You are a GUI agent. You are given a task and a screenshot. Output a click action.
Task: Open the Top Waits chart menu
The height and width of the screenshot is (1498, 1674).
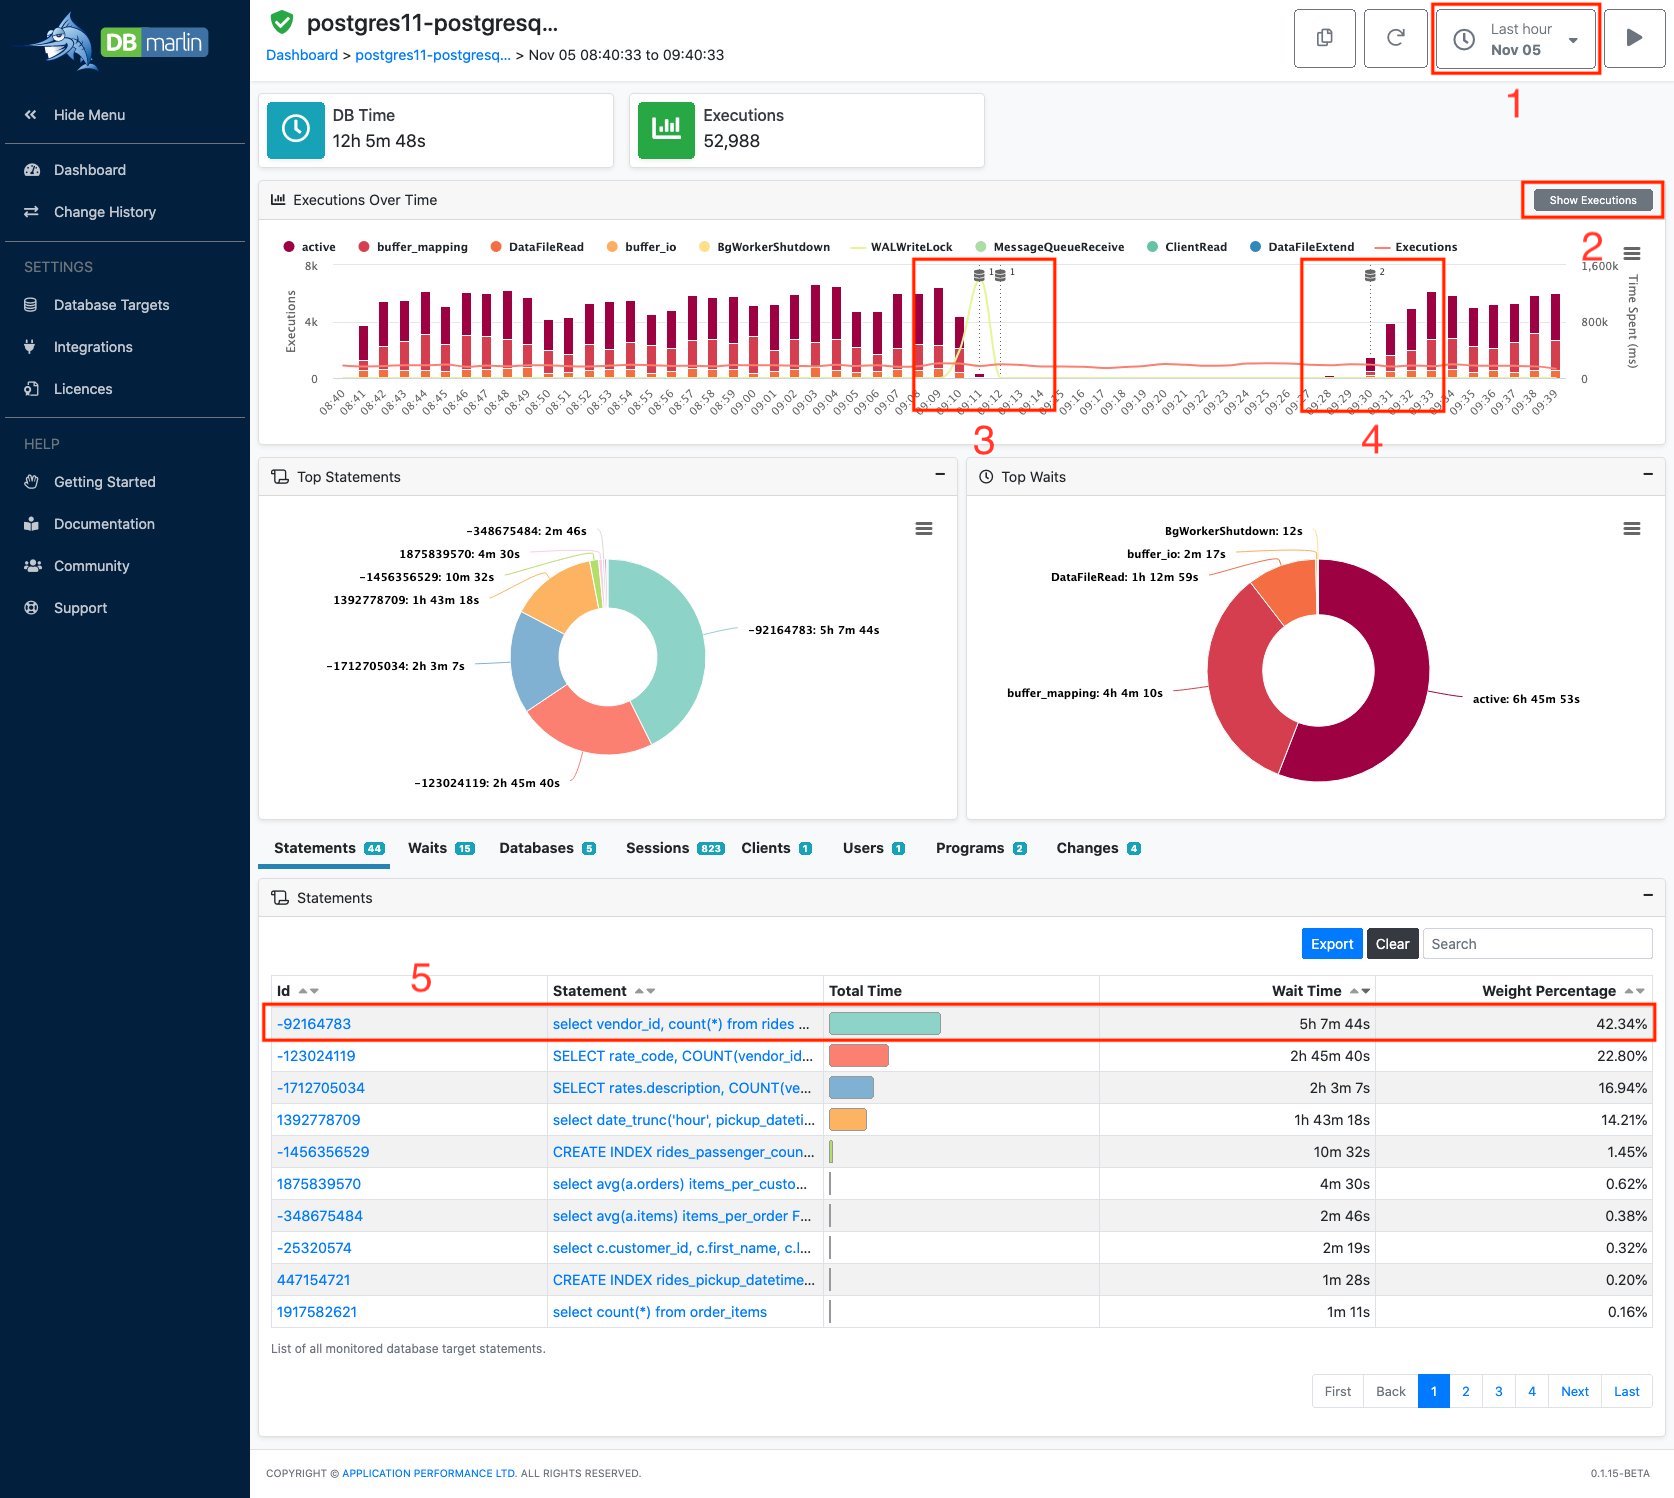click(1632, 529)
